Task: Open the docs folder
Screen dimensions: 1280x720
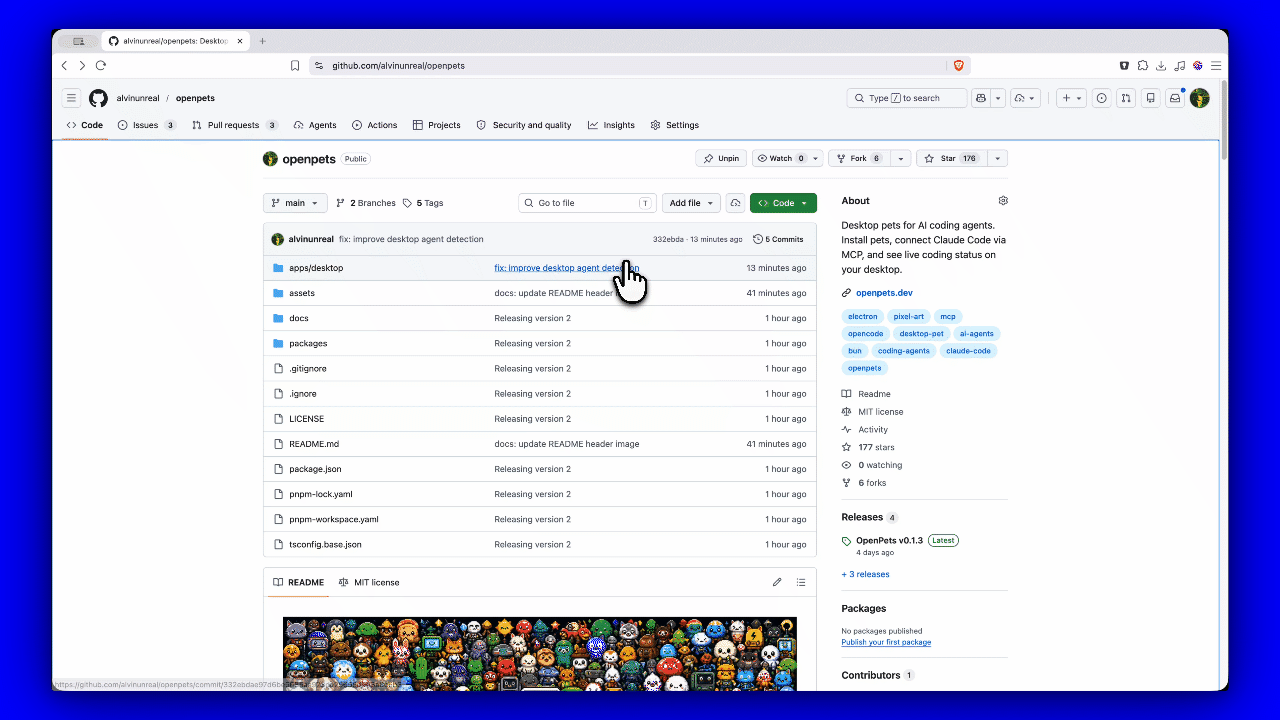Action: (299, 318)
